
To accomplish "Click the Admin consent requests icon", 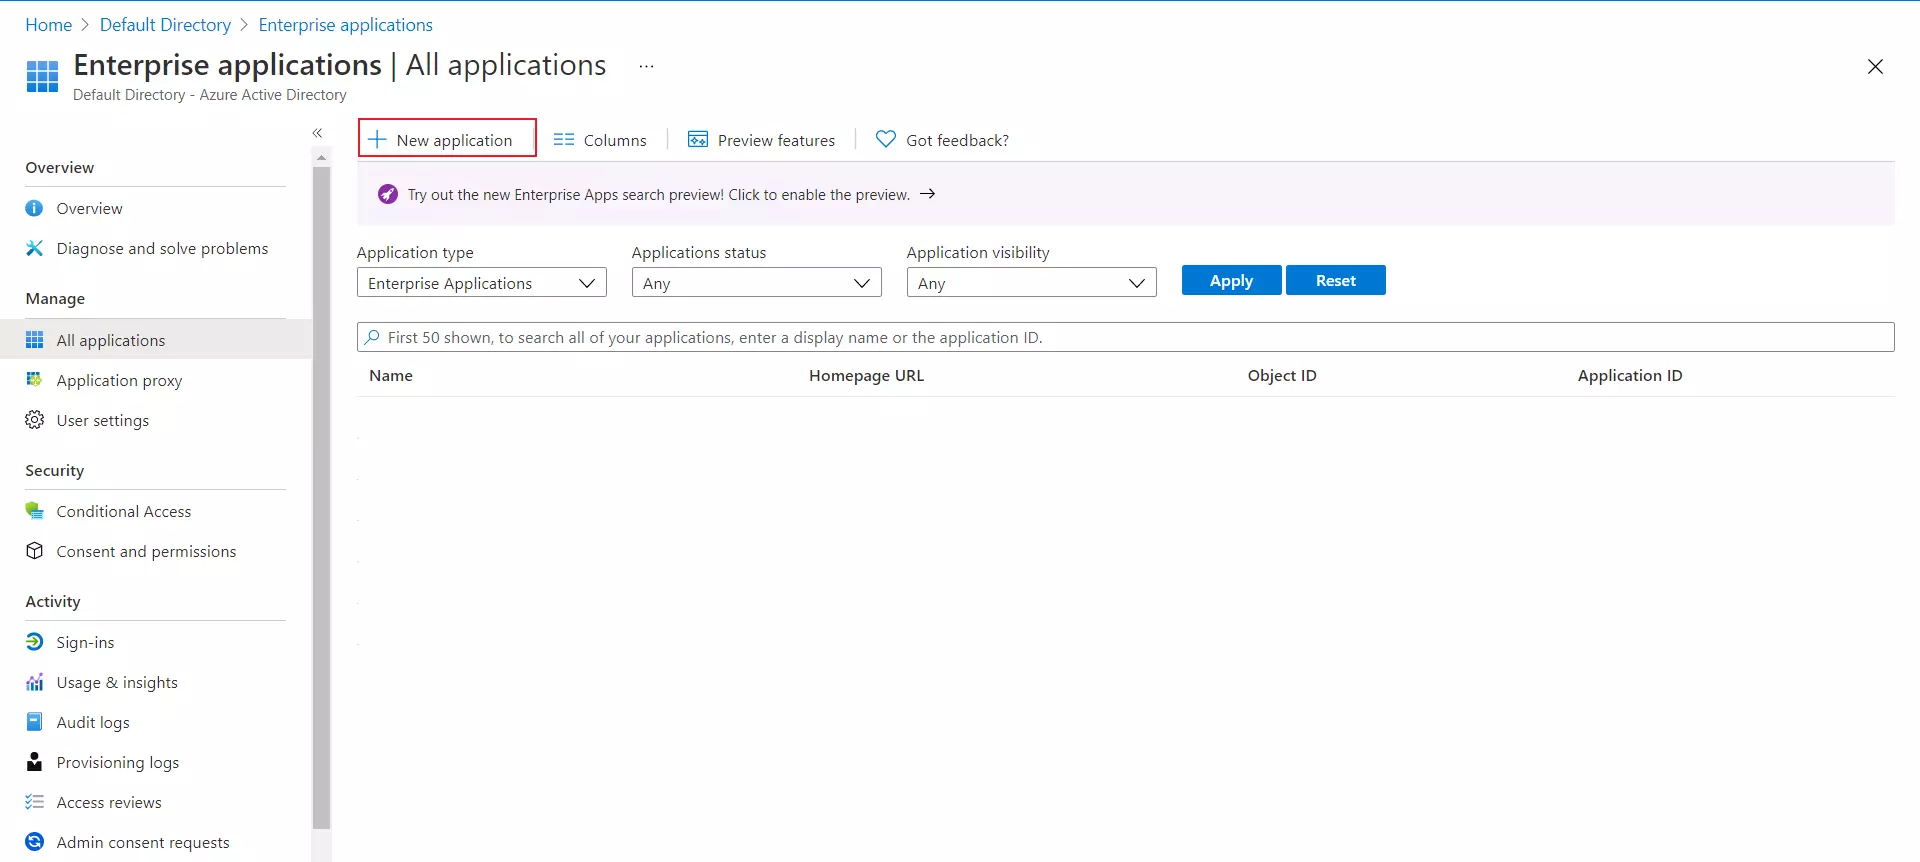I will click(x=34, y=842).
